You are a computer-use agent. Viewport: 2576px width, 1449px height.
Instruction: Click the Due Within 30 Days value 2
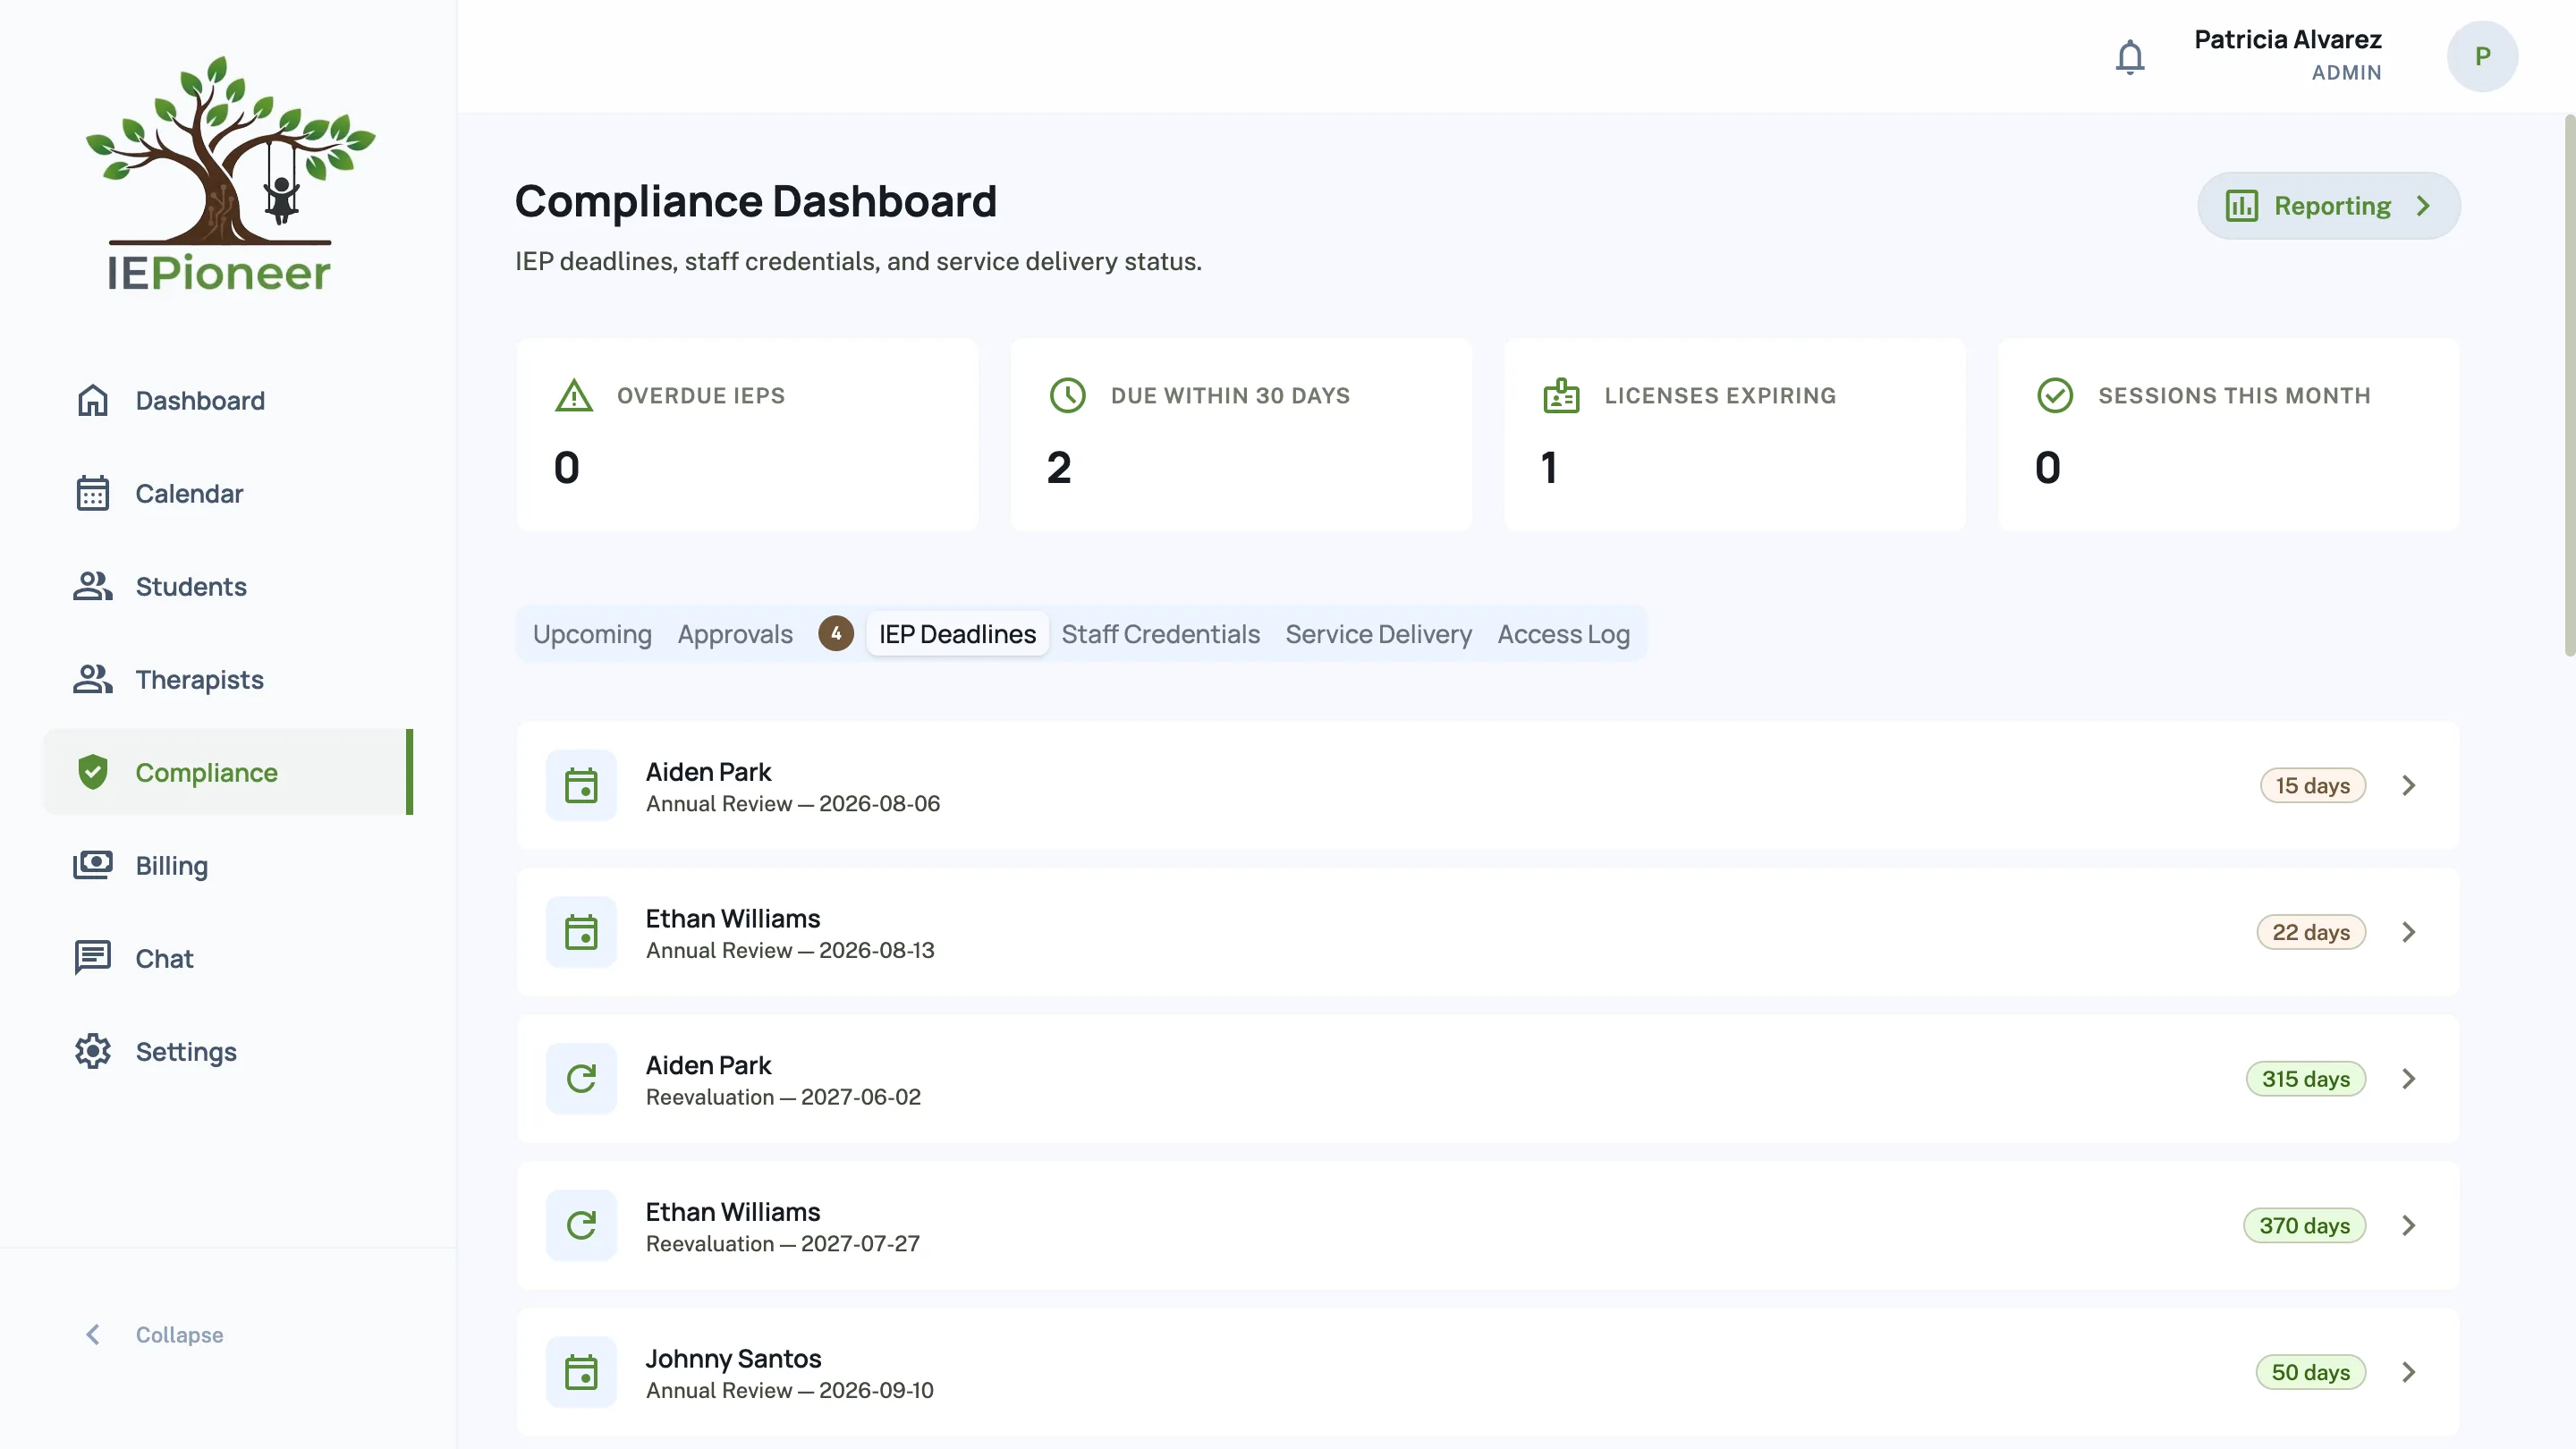pyautogui.click(x=1059, y=468)
